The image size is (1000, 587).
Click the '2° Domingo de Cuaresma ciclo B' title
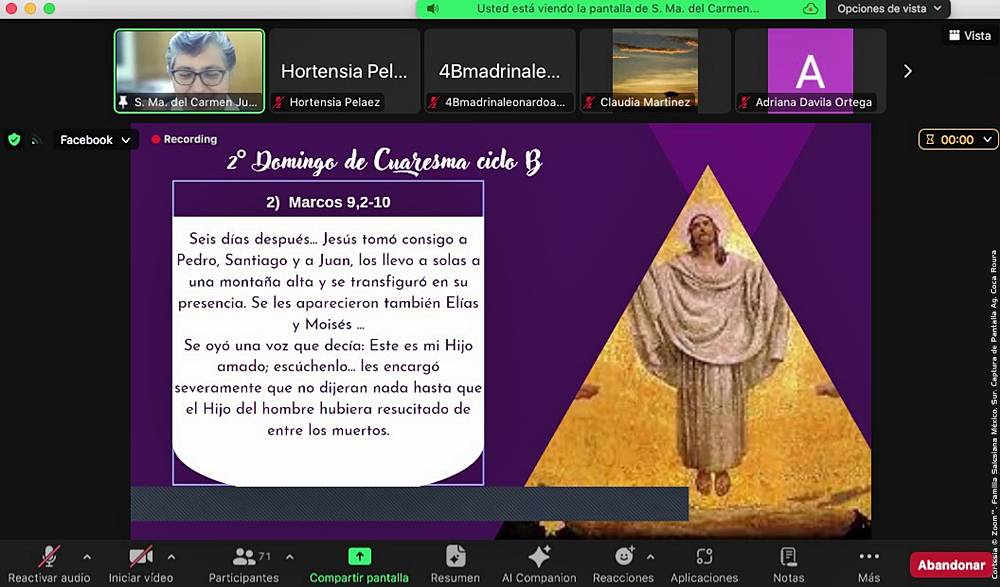point(385,161)
